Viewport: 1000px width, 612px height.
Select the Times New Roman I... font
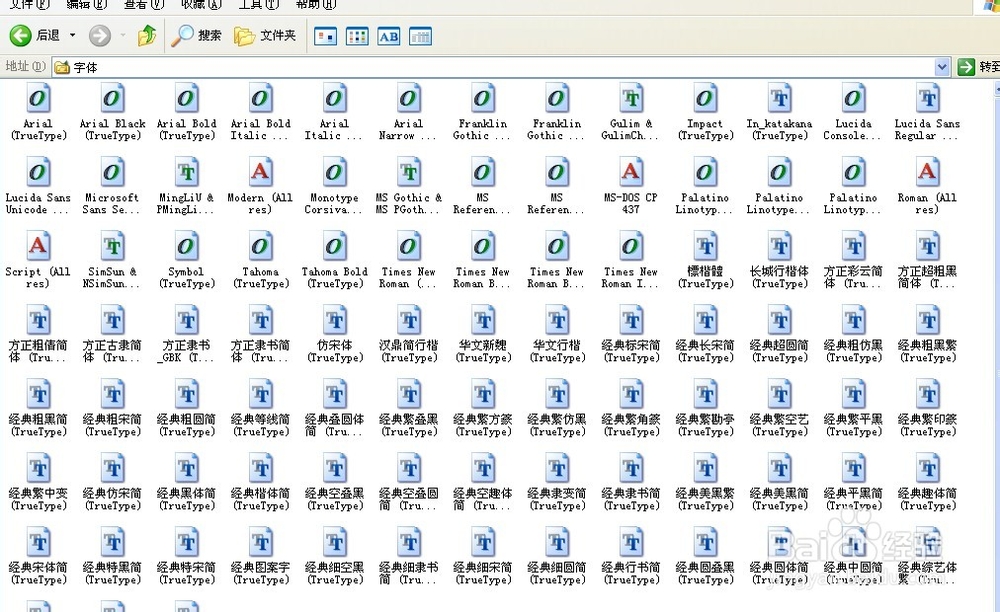pos(631,260)
